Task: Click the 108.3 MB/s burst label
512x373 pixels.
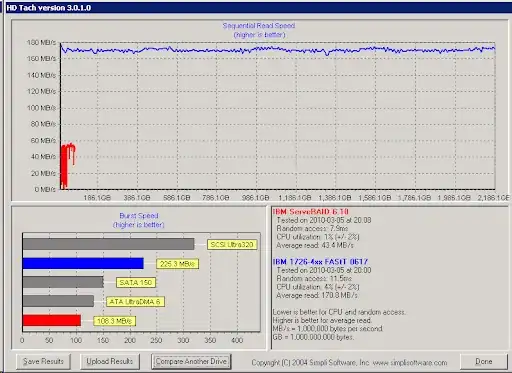Action: point(114,321)
